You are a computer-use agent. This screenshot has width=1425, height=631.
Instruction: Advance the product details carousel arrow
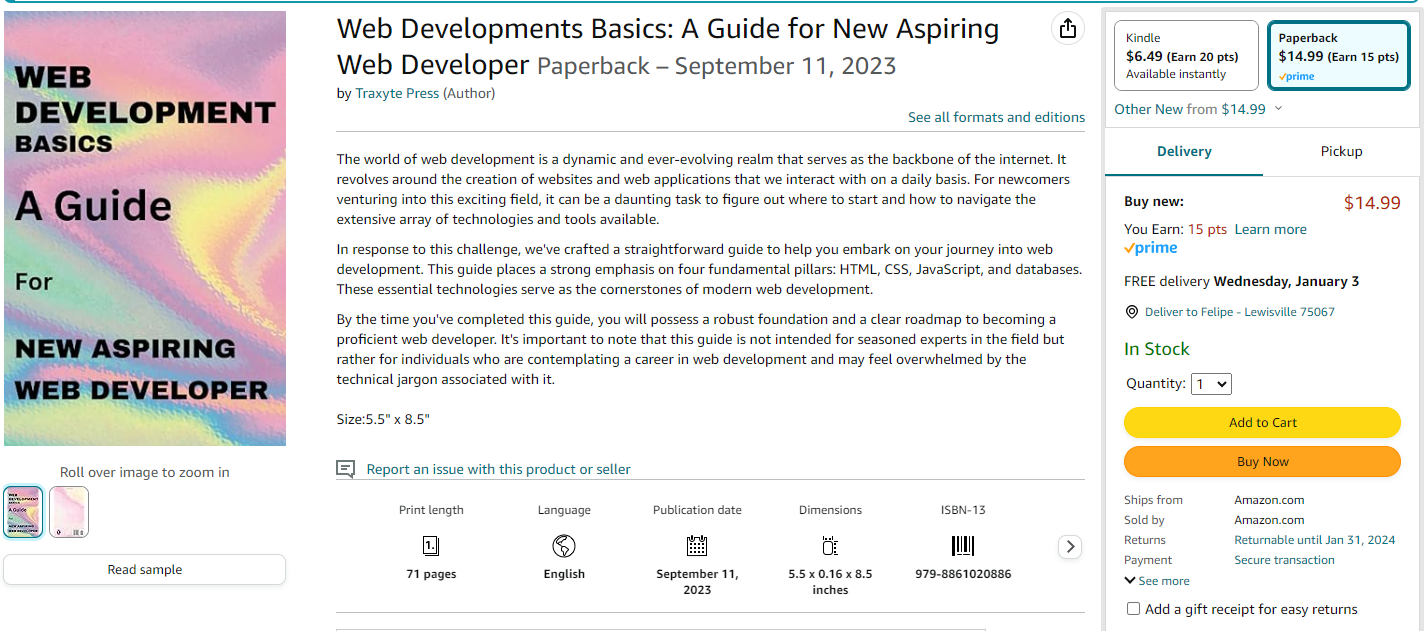click(1070, 547)
